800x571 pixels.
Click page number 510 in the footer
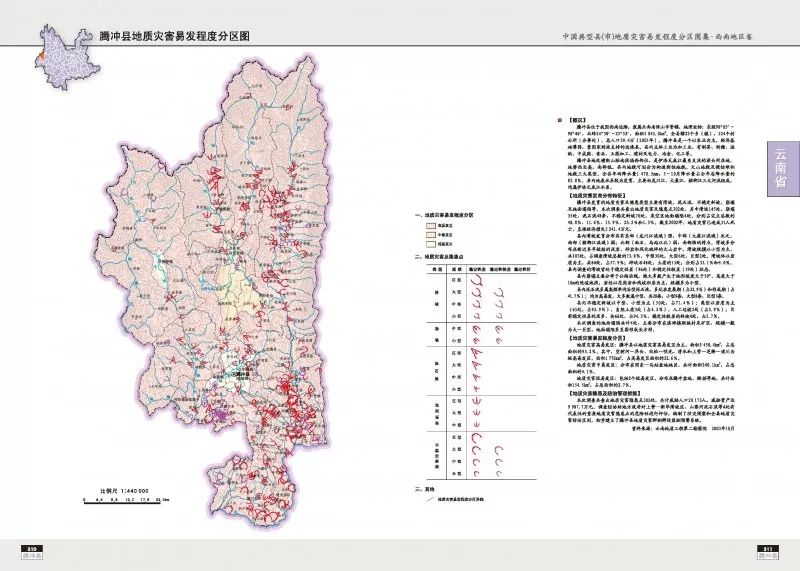[31, 549]
